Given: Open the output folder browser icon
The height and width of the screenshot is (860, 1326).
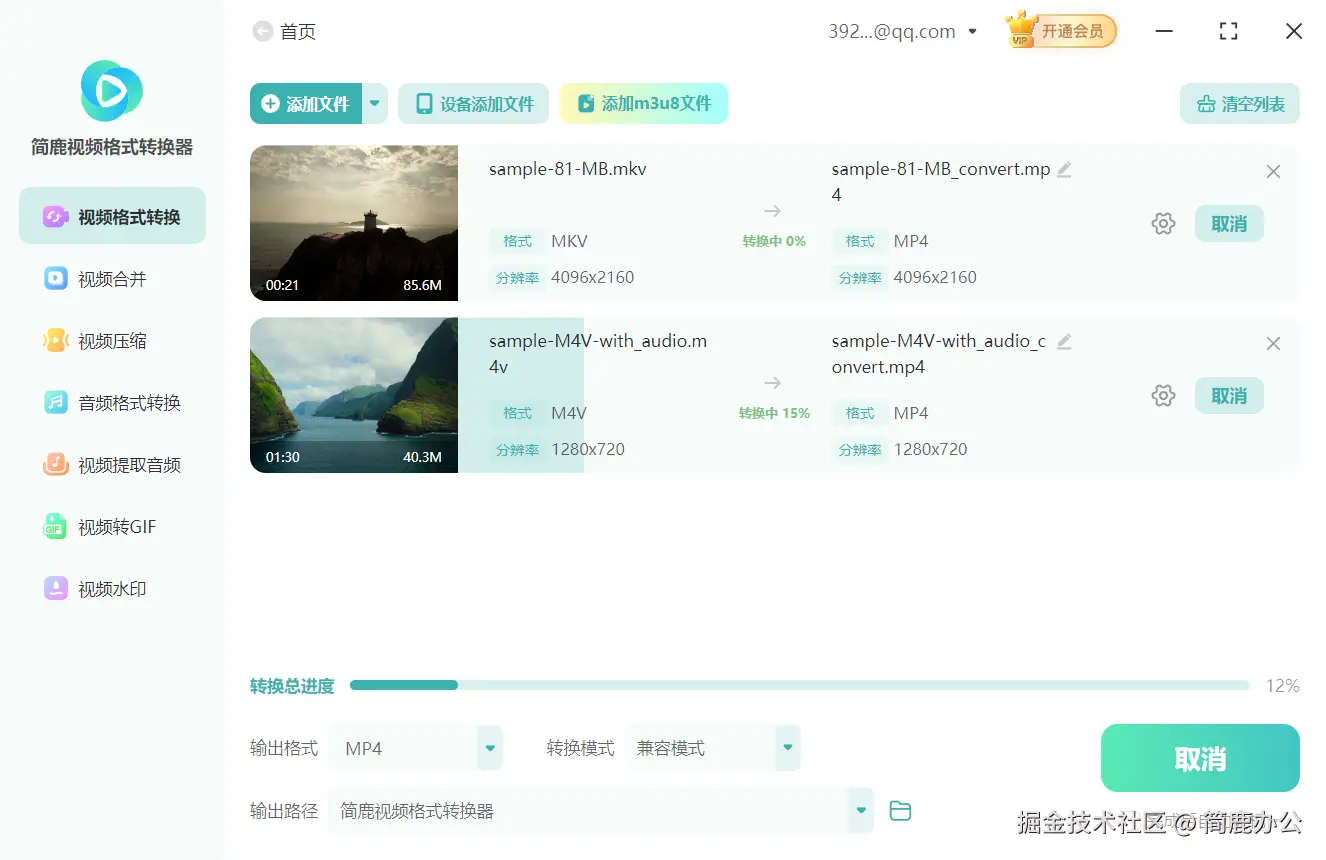Looking at the screenshot, I should click(899, 811).
